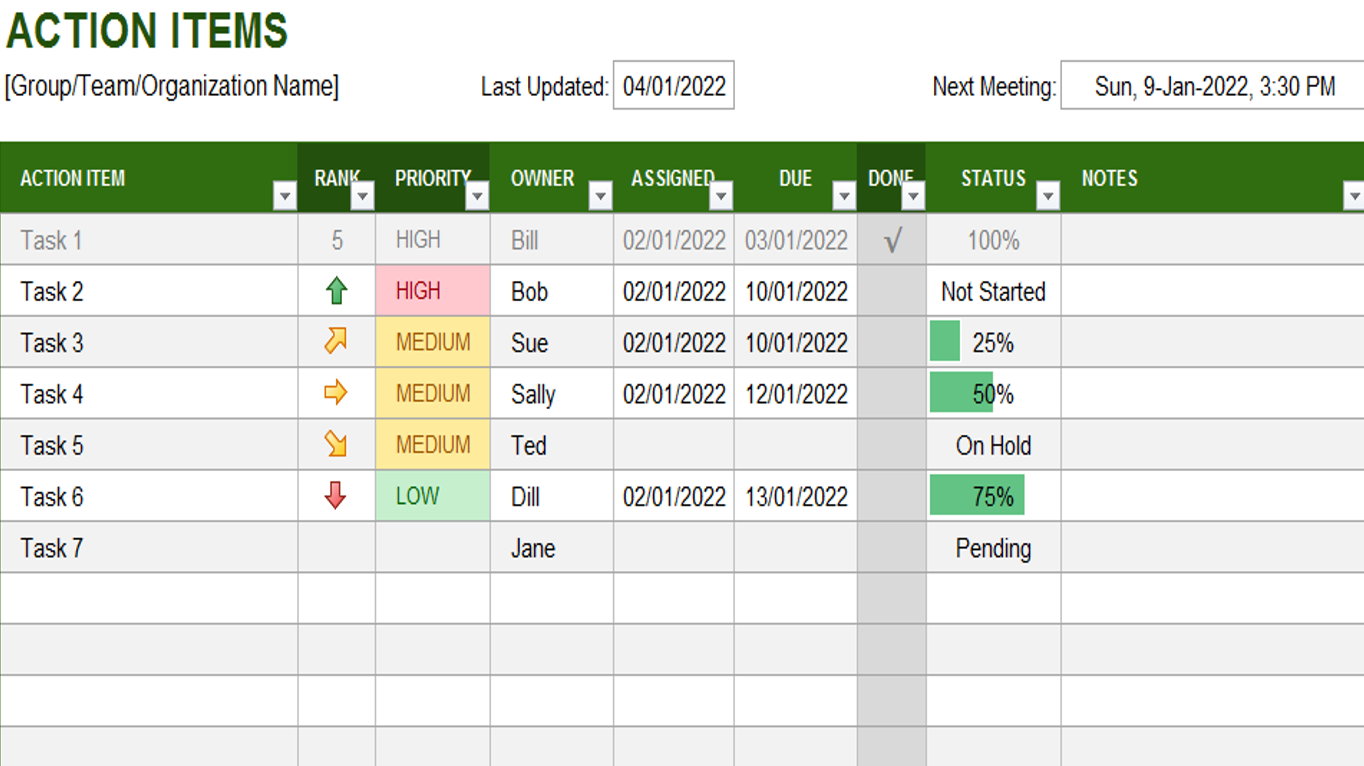Screen dimensions: 1364x766
Task: Open the NOTES column filter dropdown
Action: (1354, 196)
